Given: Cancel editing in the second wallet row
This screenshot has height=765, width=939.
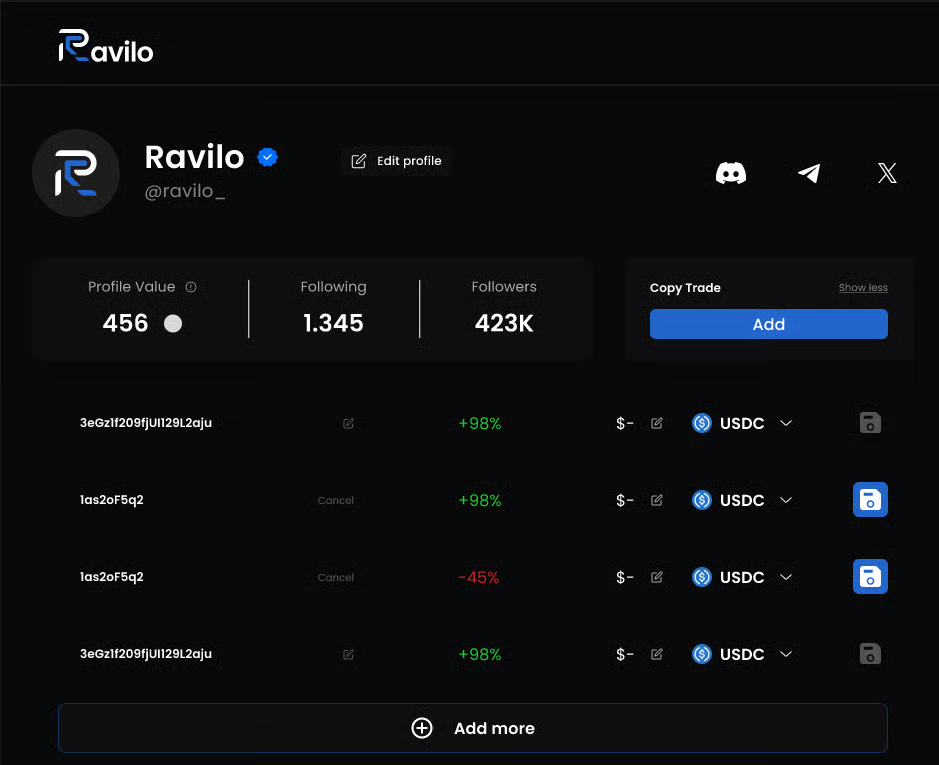Looking at the screenshot, I should pos(336,500).
